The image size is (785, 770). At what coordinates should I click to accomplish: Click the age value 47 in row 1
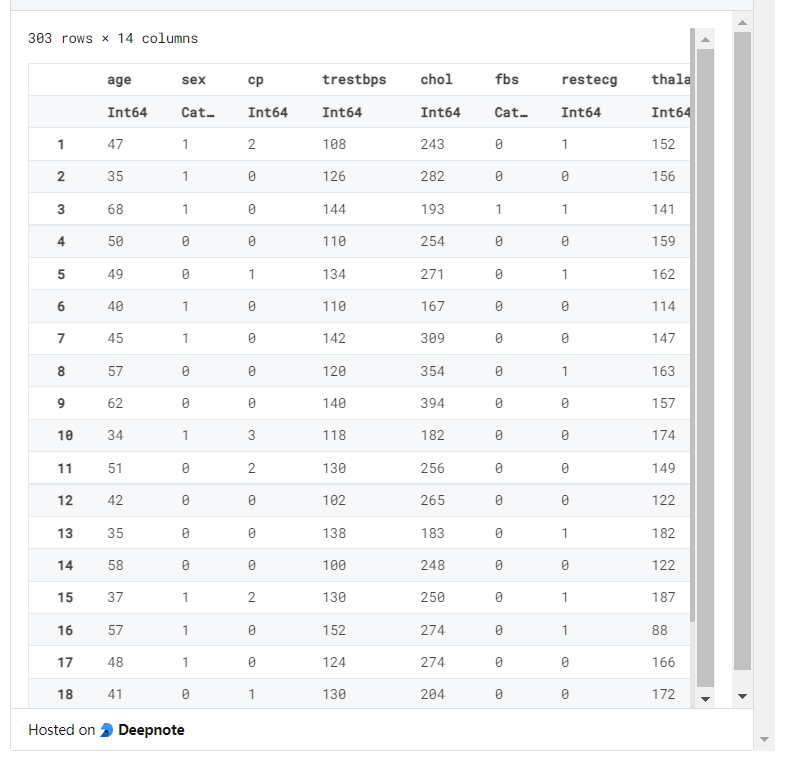pos(115,144)
